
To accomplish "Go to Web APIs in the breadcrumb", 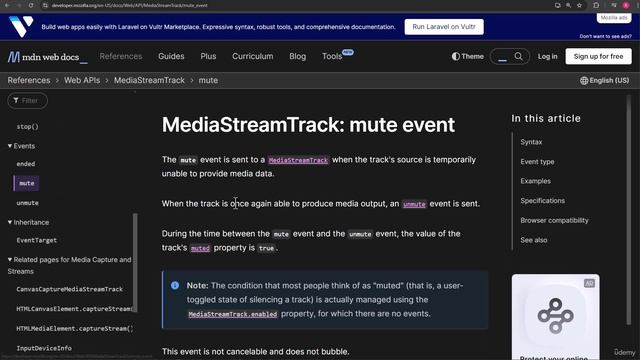I will click(82, 80).
